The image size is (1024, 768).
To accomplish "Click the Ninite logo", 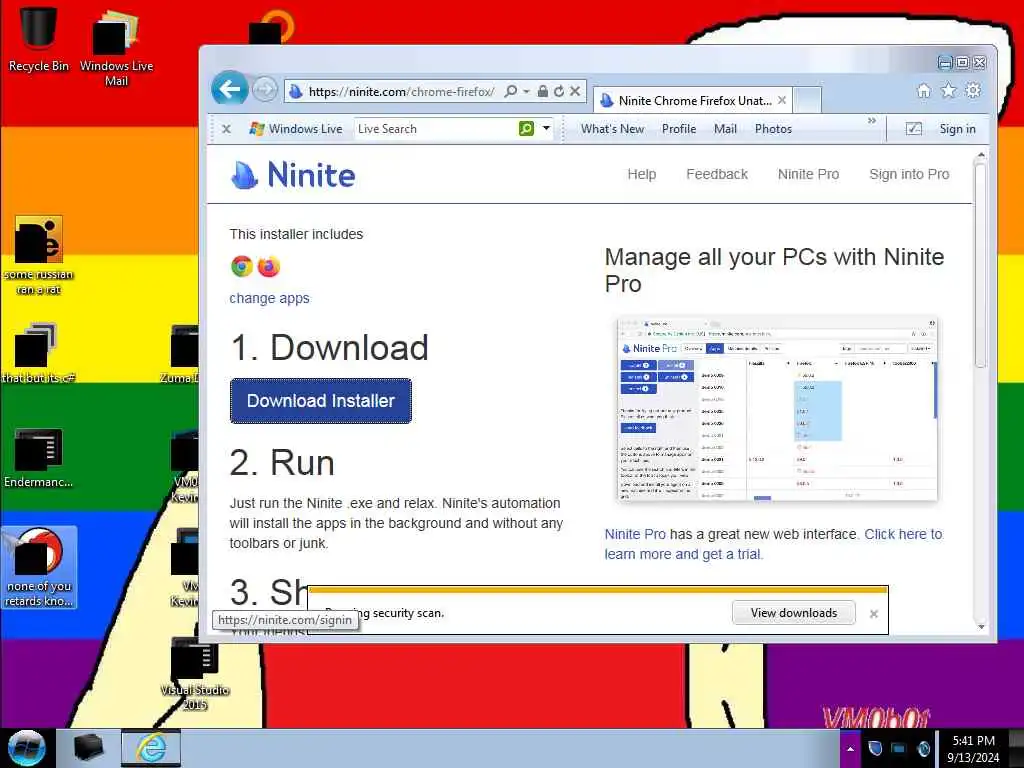I will pyautogui.click(x=293, y=175).
